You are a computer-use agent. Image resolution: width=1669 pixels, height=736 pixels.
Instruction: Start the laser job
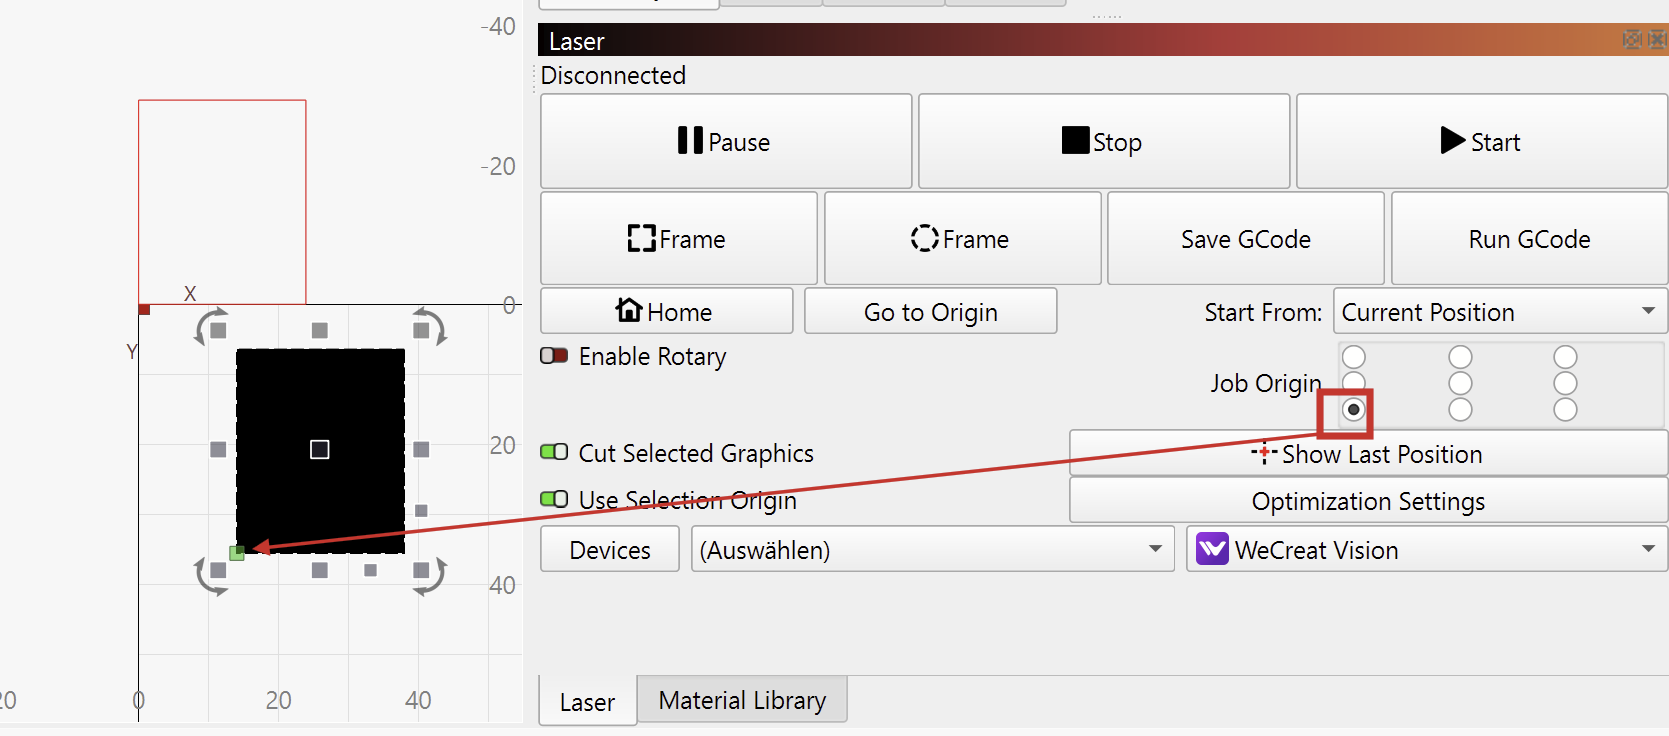pos(1481,141)
